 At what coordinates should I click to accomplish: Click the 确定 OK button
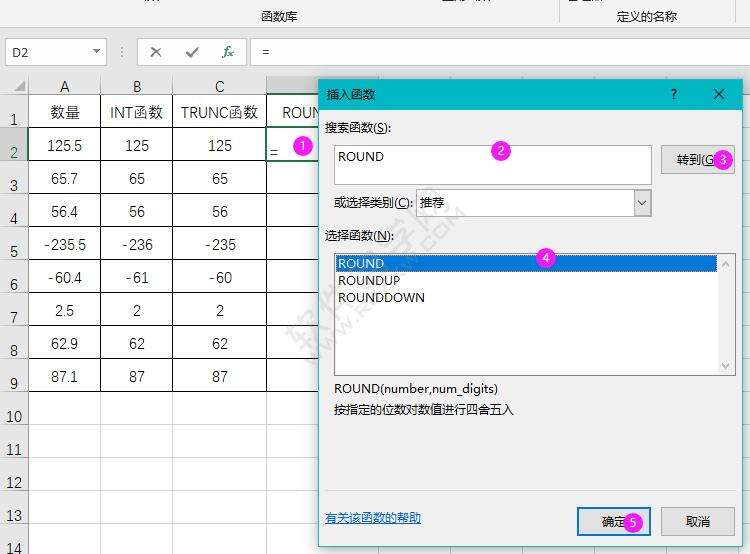pyautogui.click(x=613, y=521)
